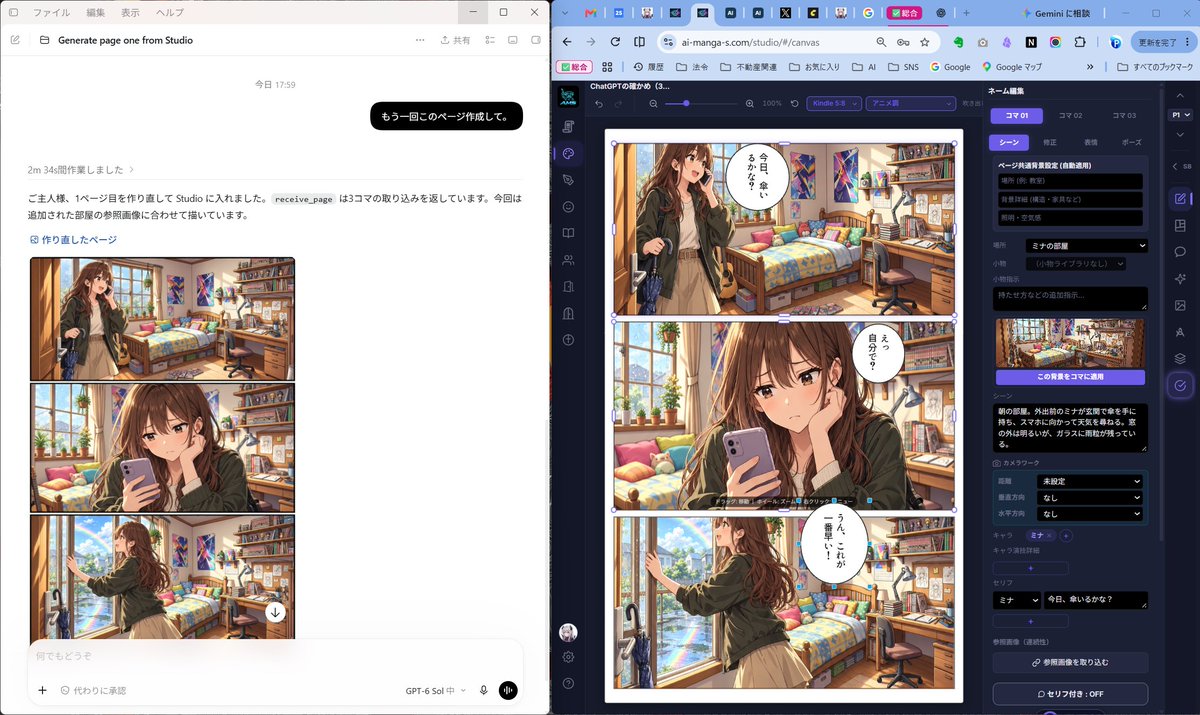Image resolution: width=1200 pixels, height=715 pixels.
Task: Open the ファイル menu in ChatGPT window
Action: [x=52, y=13]
